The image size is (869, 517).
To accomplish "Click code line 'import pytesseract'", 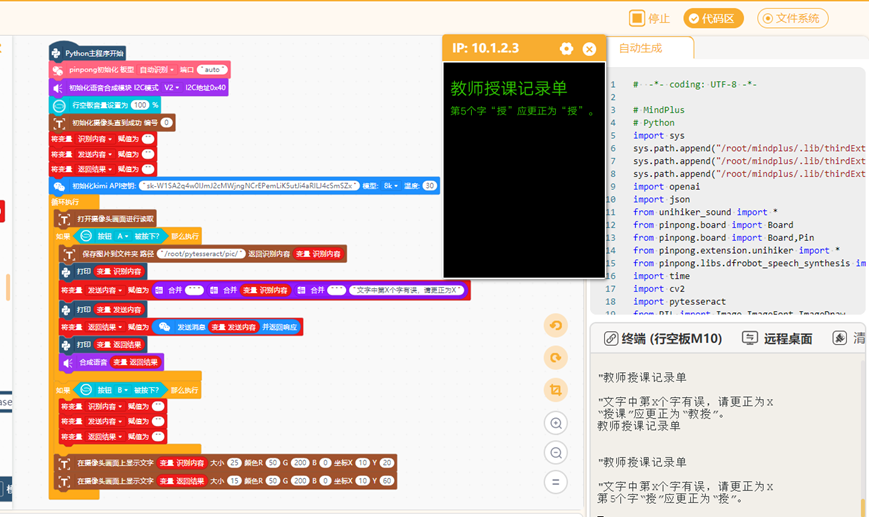I will click(x=679, y=301).
